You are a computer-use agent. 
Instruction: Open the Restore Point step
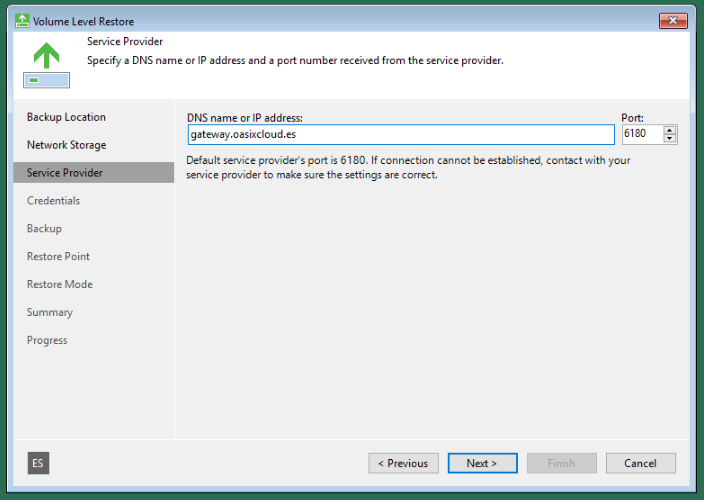point(58,257)
